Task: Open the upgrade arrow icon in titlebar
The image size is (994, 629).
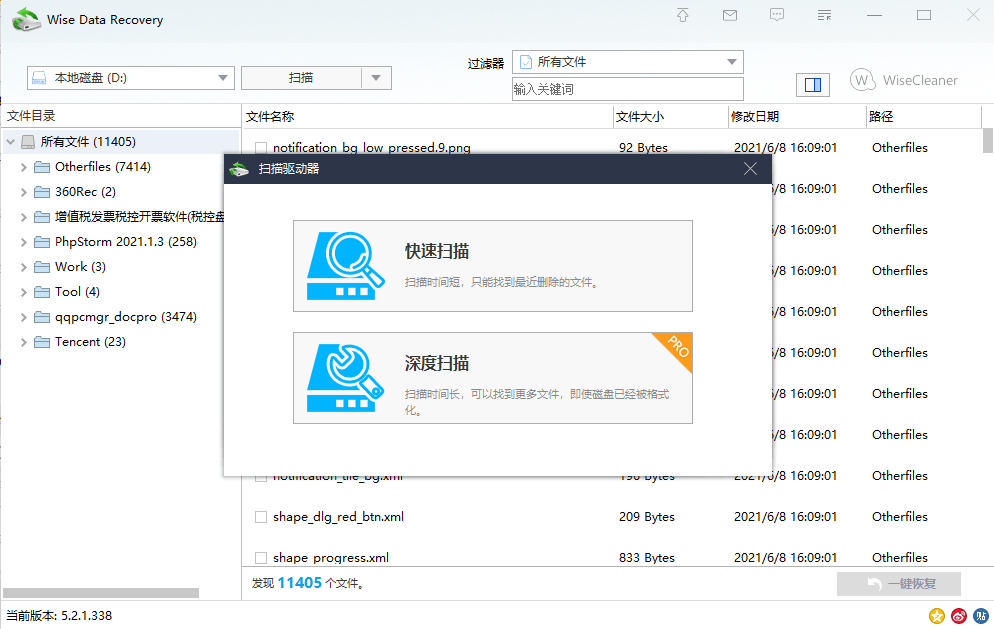Action: [682, 15]
